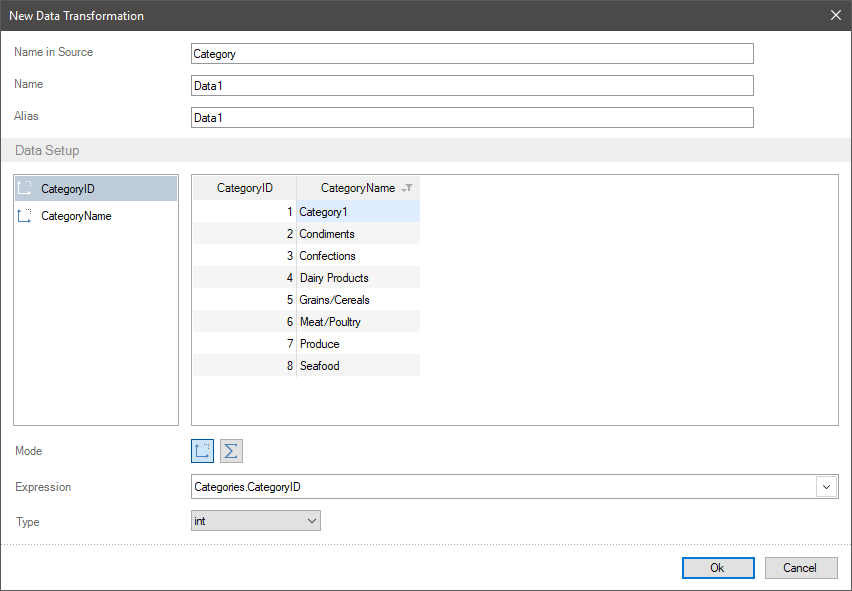Select CategoryName item in the field list
Screen dimensions: 852x591
coord(76,215)
